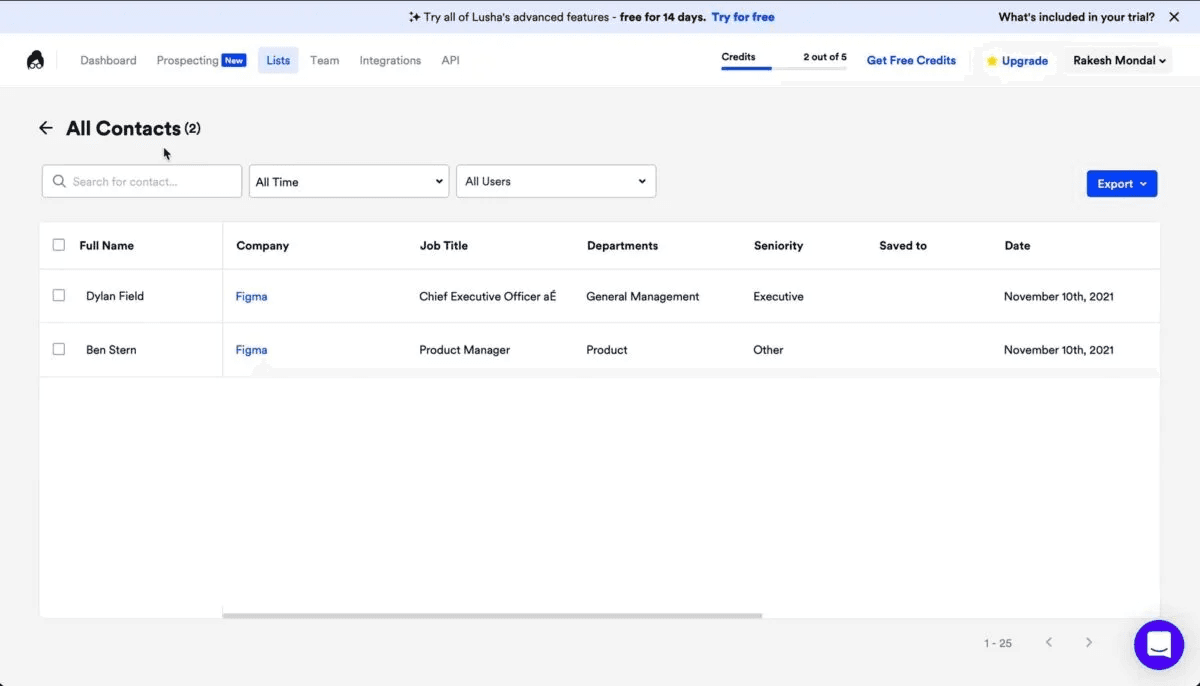Go to previous page arrow

coord(1049,642)
